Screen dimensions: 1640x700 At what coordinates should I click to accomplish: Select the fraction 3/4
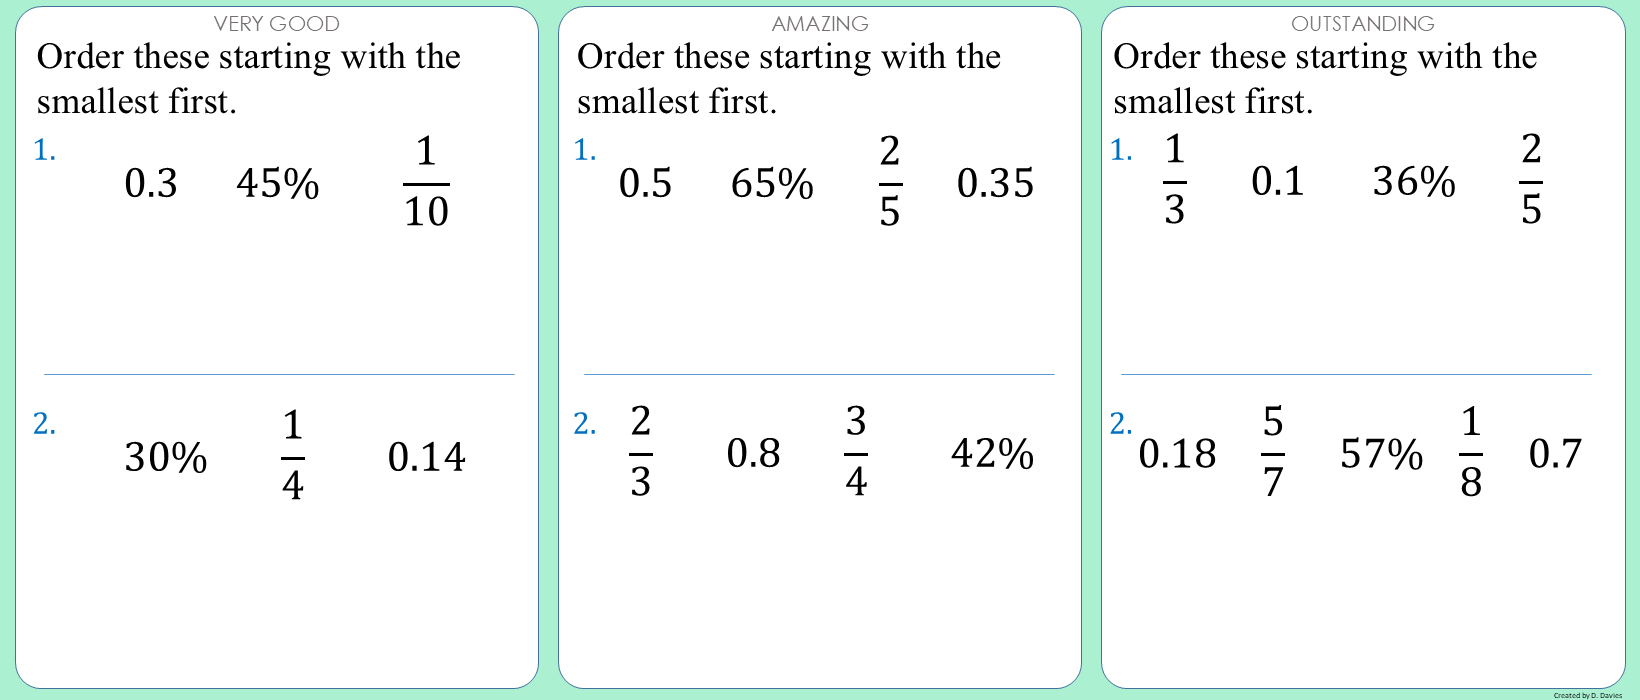point(856,452)
